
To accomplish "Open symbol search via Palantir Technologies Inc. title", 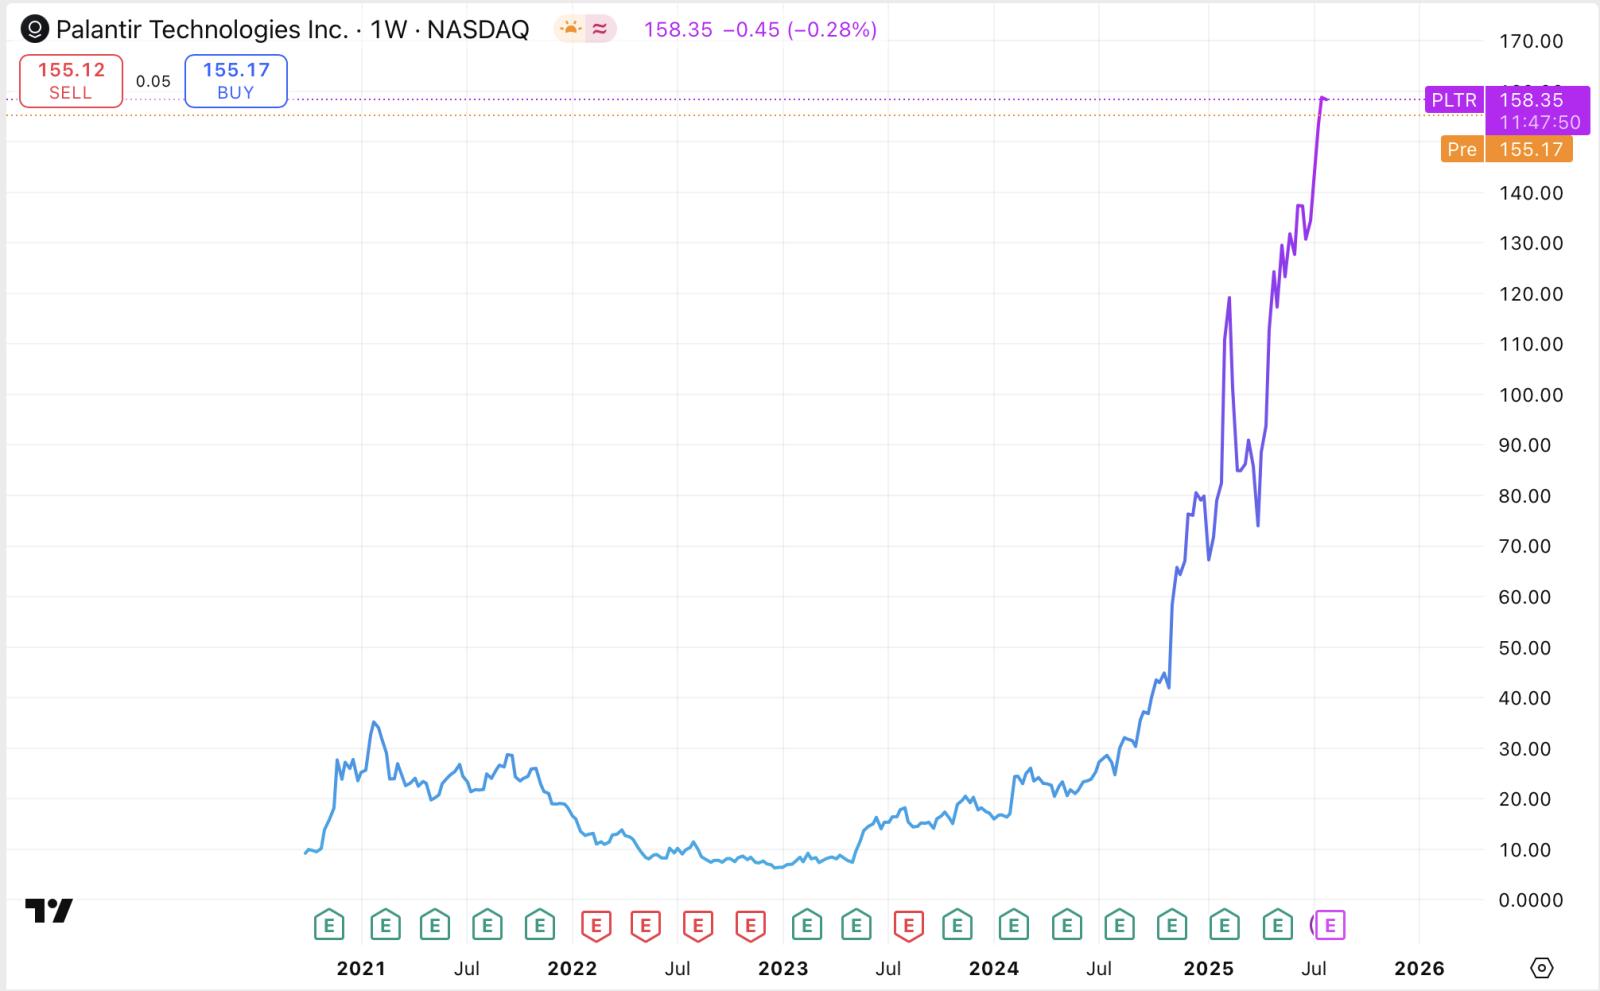I will tap(201, 29).
